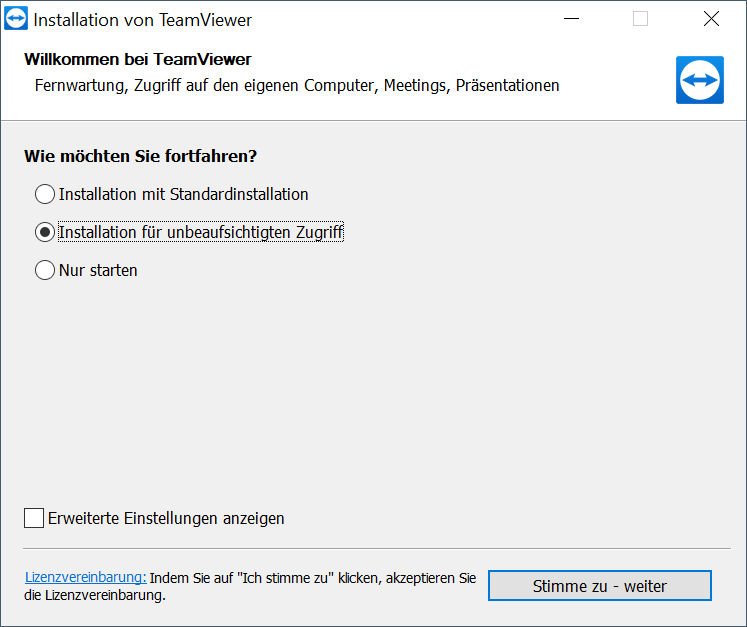This screenshot has width=747, height=627.
Task: Click the 'Installation von TeamViewer' window title
Action: click(x=142, y=20)
